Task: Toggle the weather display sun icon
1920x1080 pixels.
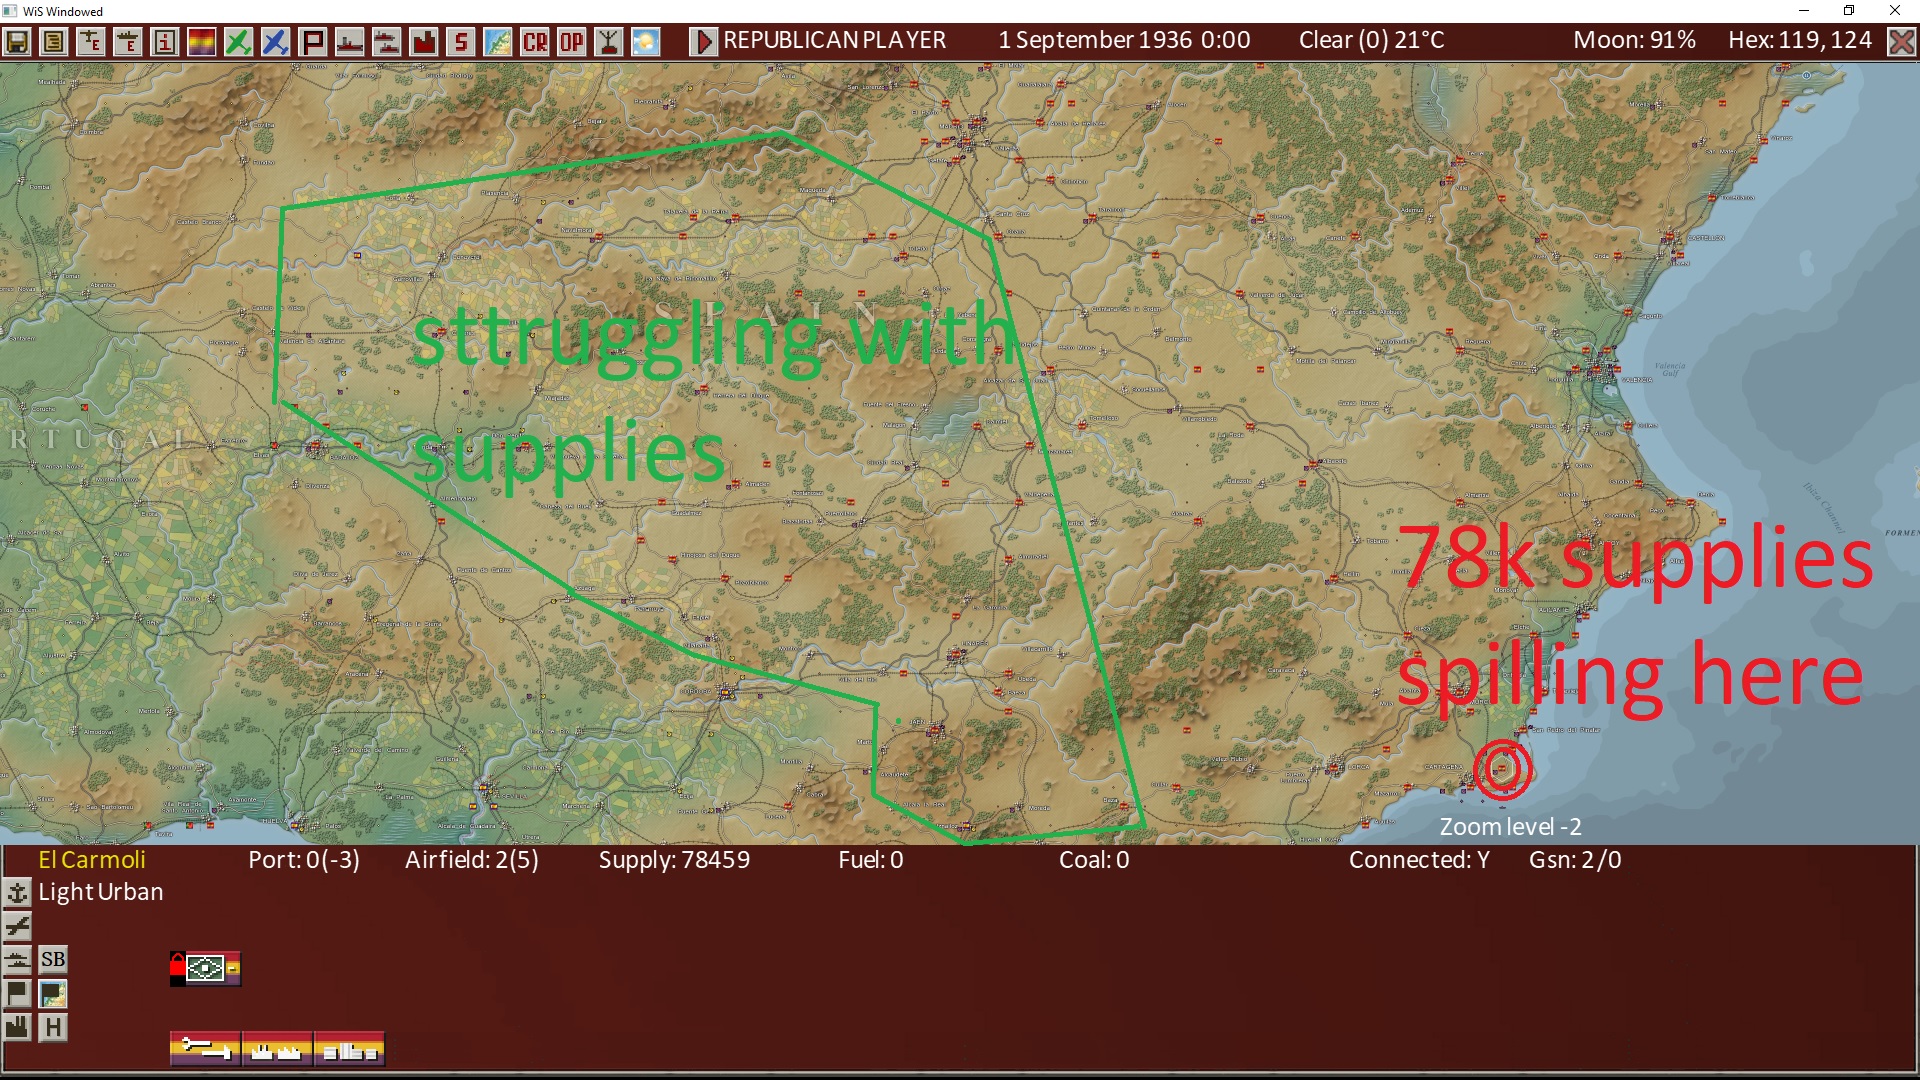Action: coord(644,41)
